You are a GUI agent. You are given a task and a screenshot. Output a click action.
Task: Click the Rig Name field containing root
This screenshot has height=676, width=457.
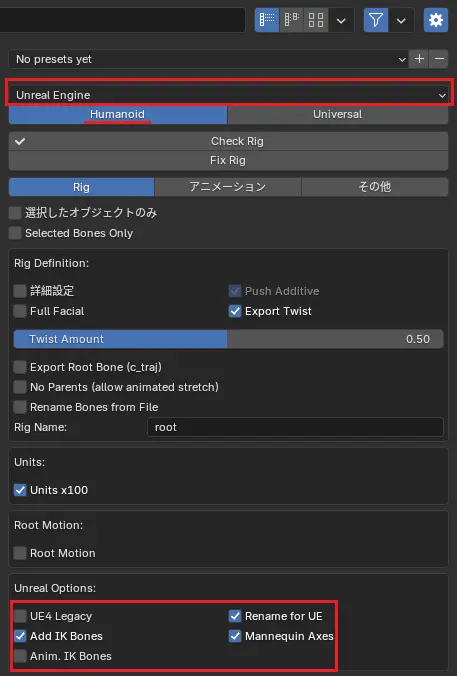tap(295, 427)
